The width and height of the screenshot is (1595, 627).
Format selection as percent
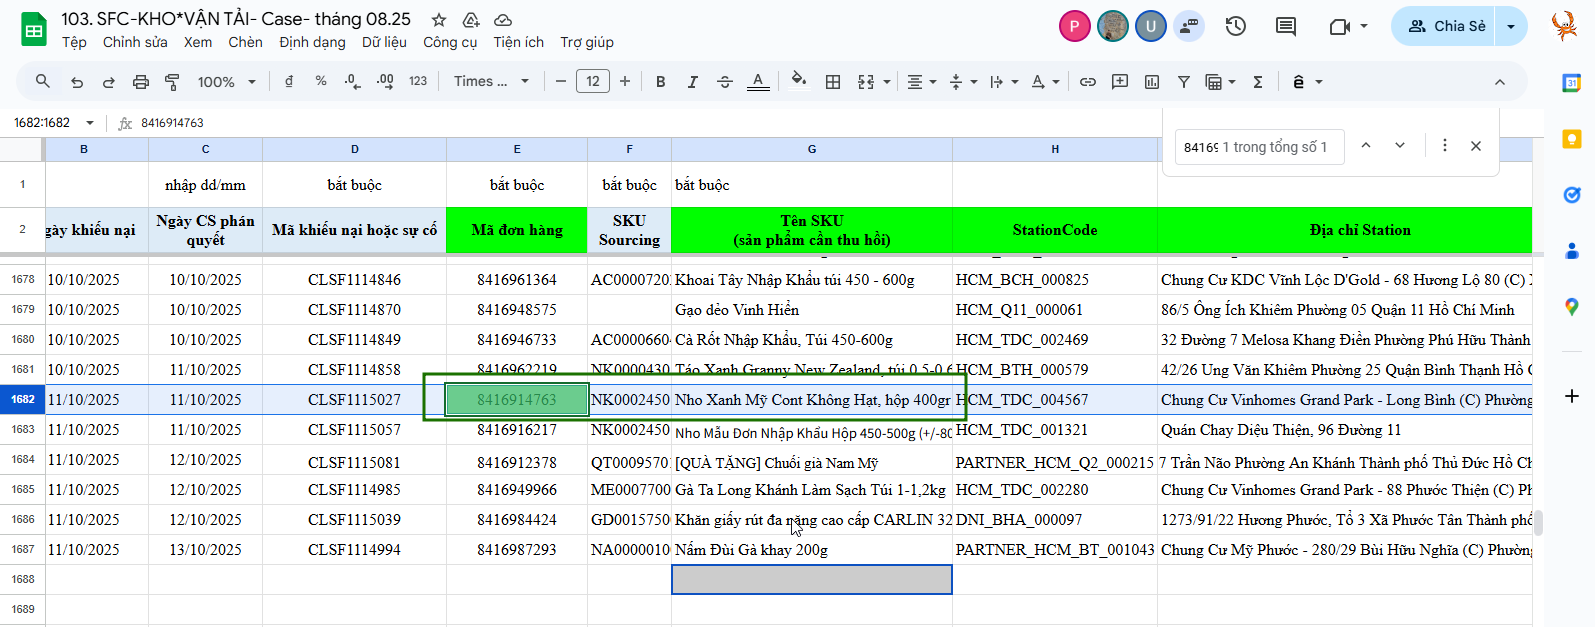[x=321, y=82]
